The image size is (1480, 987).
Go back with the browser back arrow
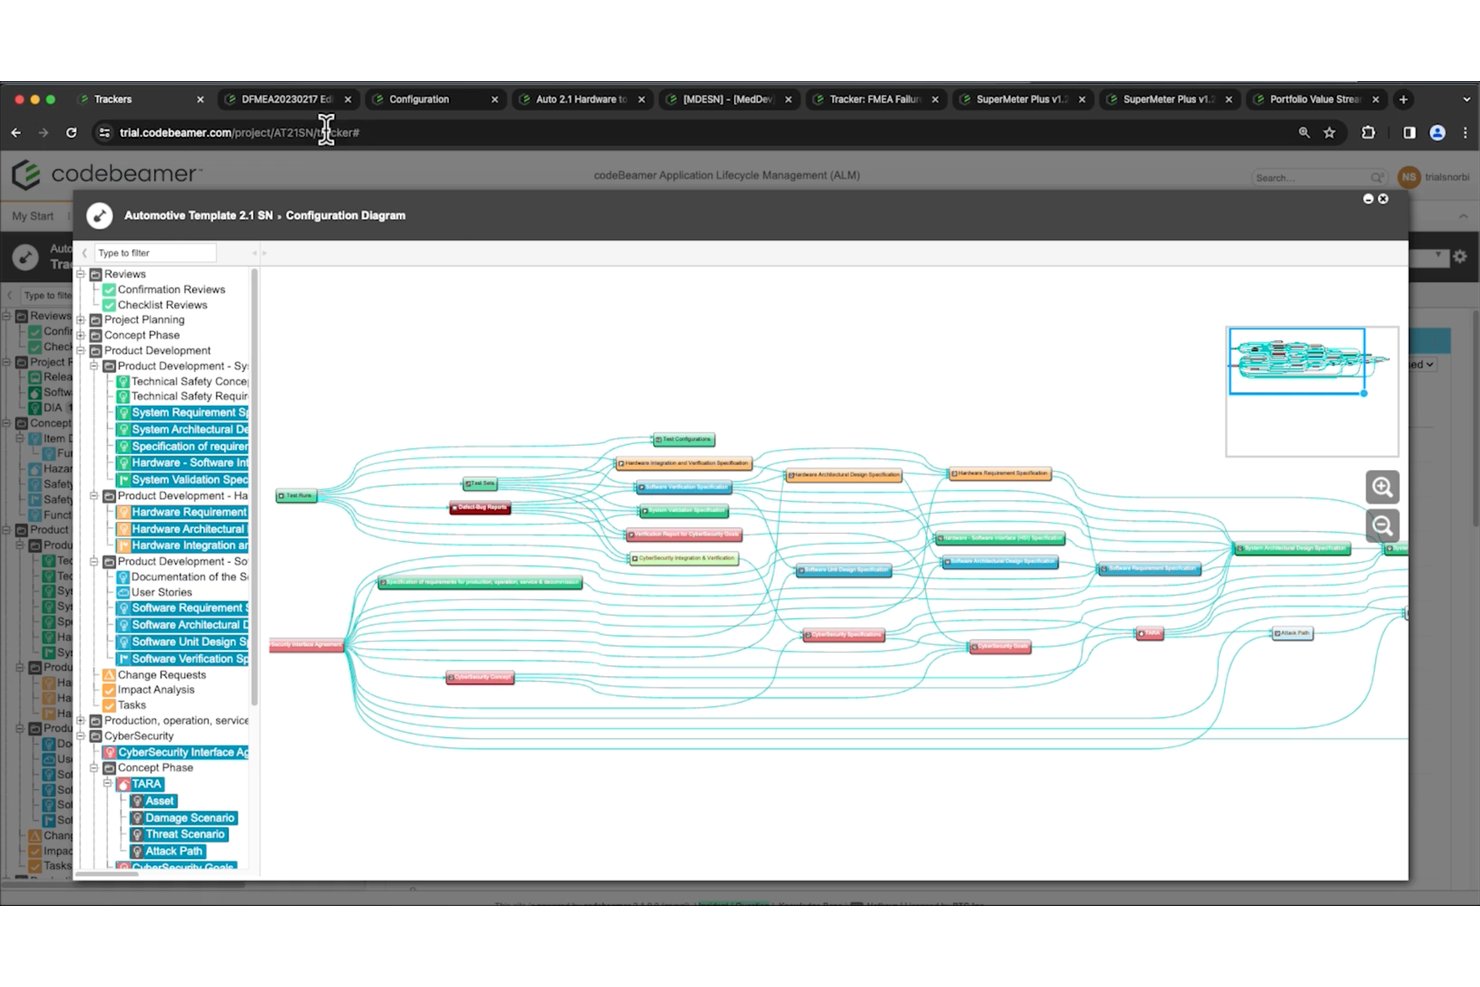click(16, 132)
